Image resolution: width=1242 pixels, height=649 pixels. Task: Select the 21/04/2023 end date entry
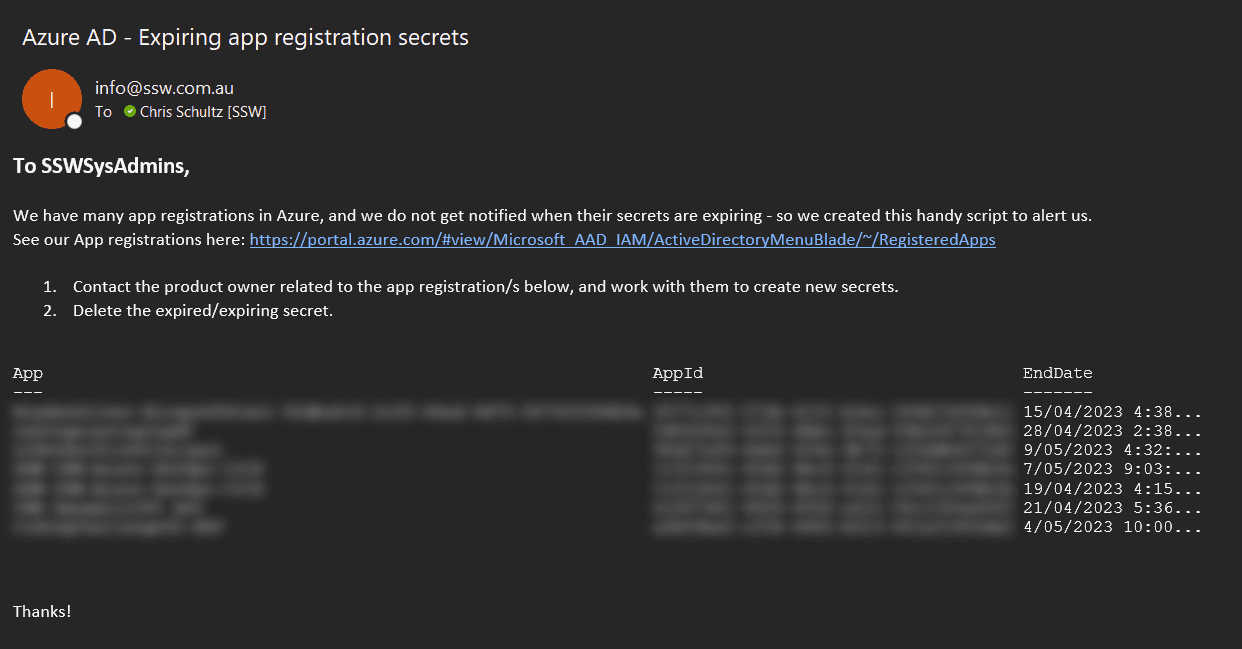(x=1112, y=508)
